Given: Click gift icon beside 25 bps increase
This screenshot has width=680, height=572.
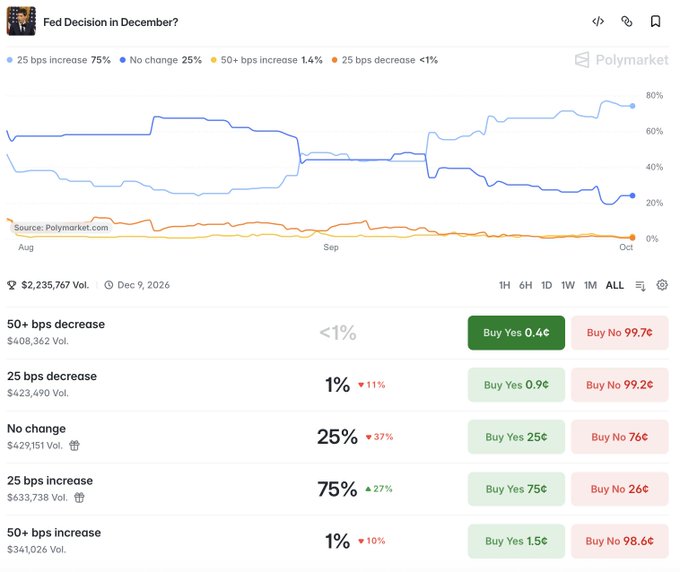Looking at the screenshot, I should tap(79, 497).
